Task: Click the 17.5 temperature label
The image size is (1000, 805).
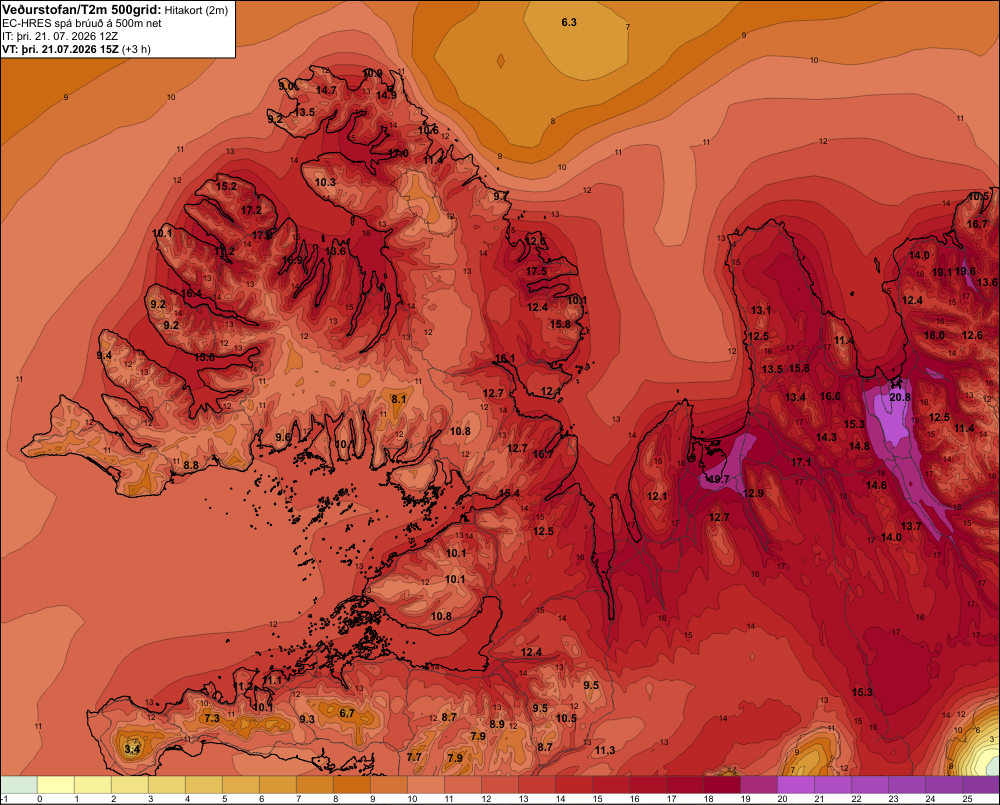Action: pos(536,272)
